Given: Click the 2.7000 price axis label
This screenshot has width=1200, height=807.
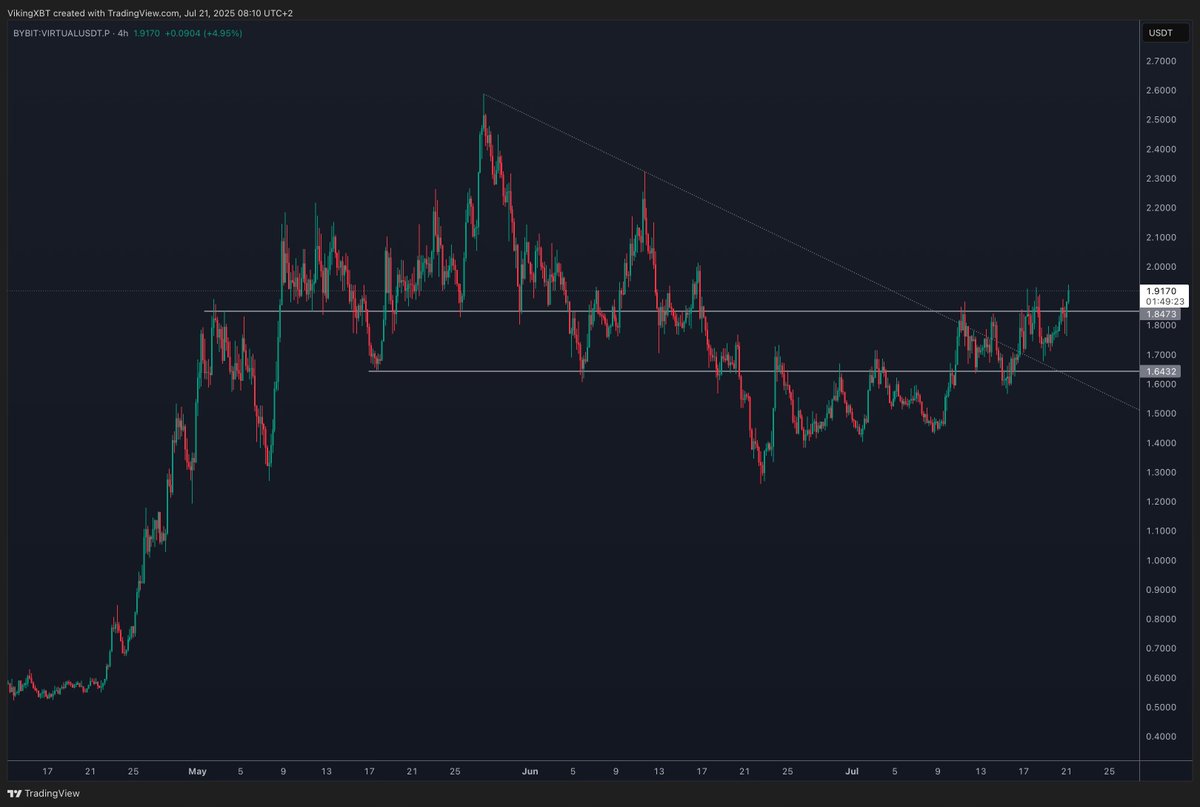Looking at the screenshot, I should [x=1160, y=61].
